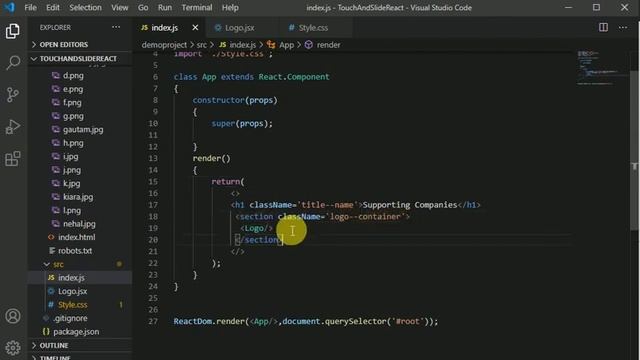Open kiara.jpg in the explorer
Screen dimensions: 640x360
78,197
